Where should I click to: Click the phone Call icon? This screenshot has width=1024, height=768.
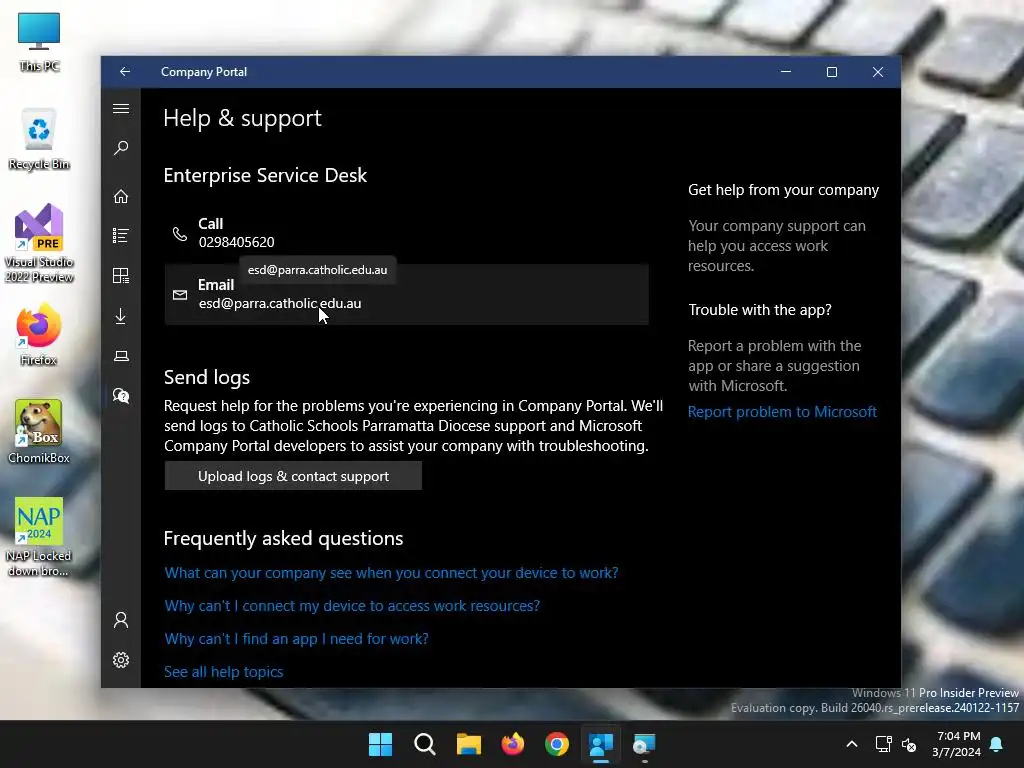(x=180, y=233)
